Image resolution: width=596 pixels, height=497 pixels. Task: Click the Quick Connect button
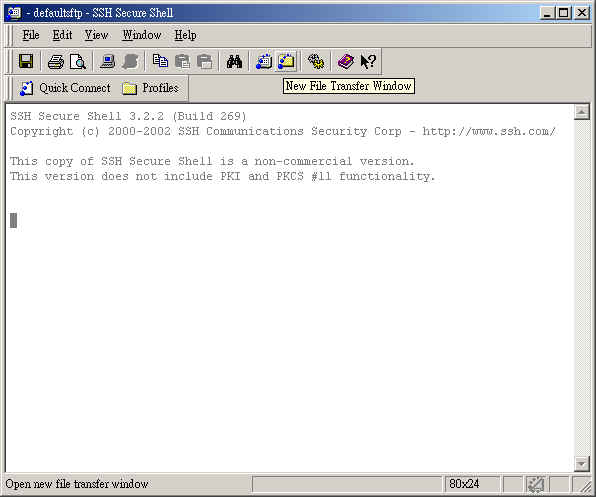point(65,88)
